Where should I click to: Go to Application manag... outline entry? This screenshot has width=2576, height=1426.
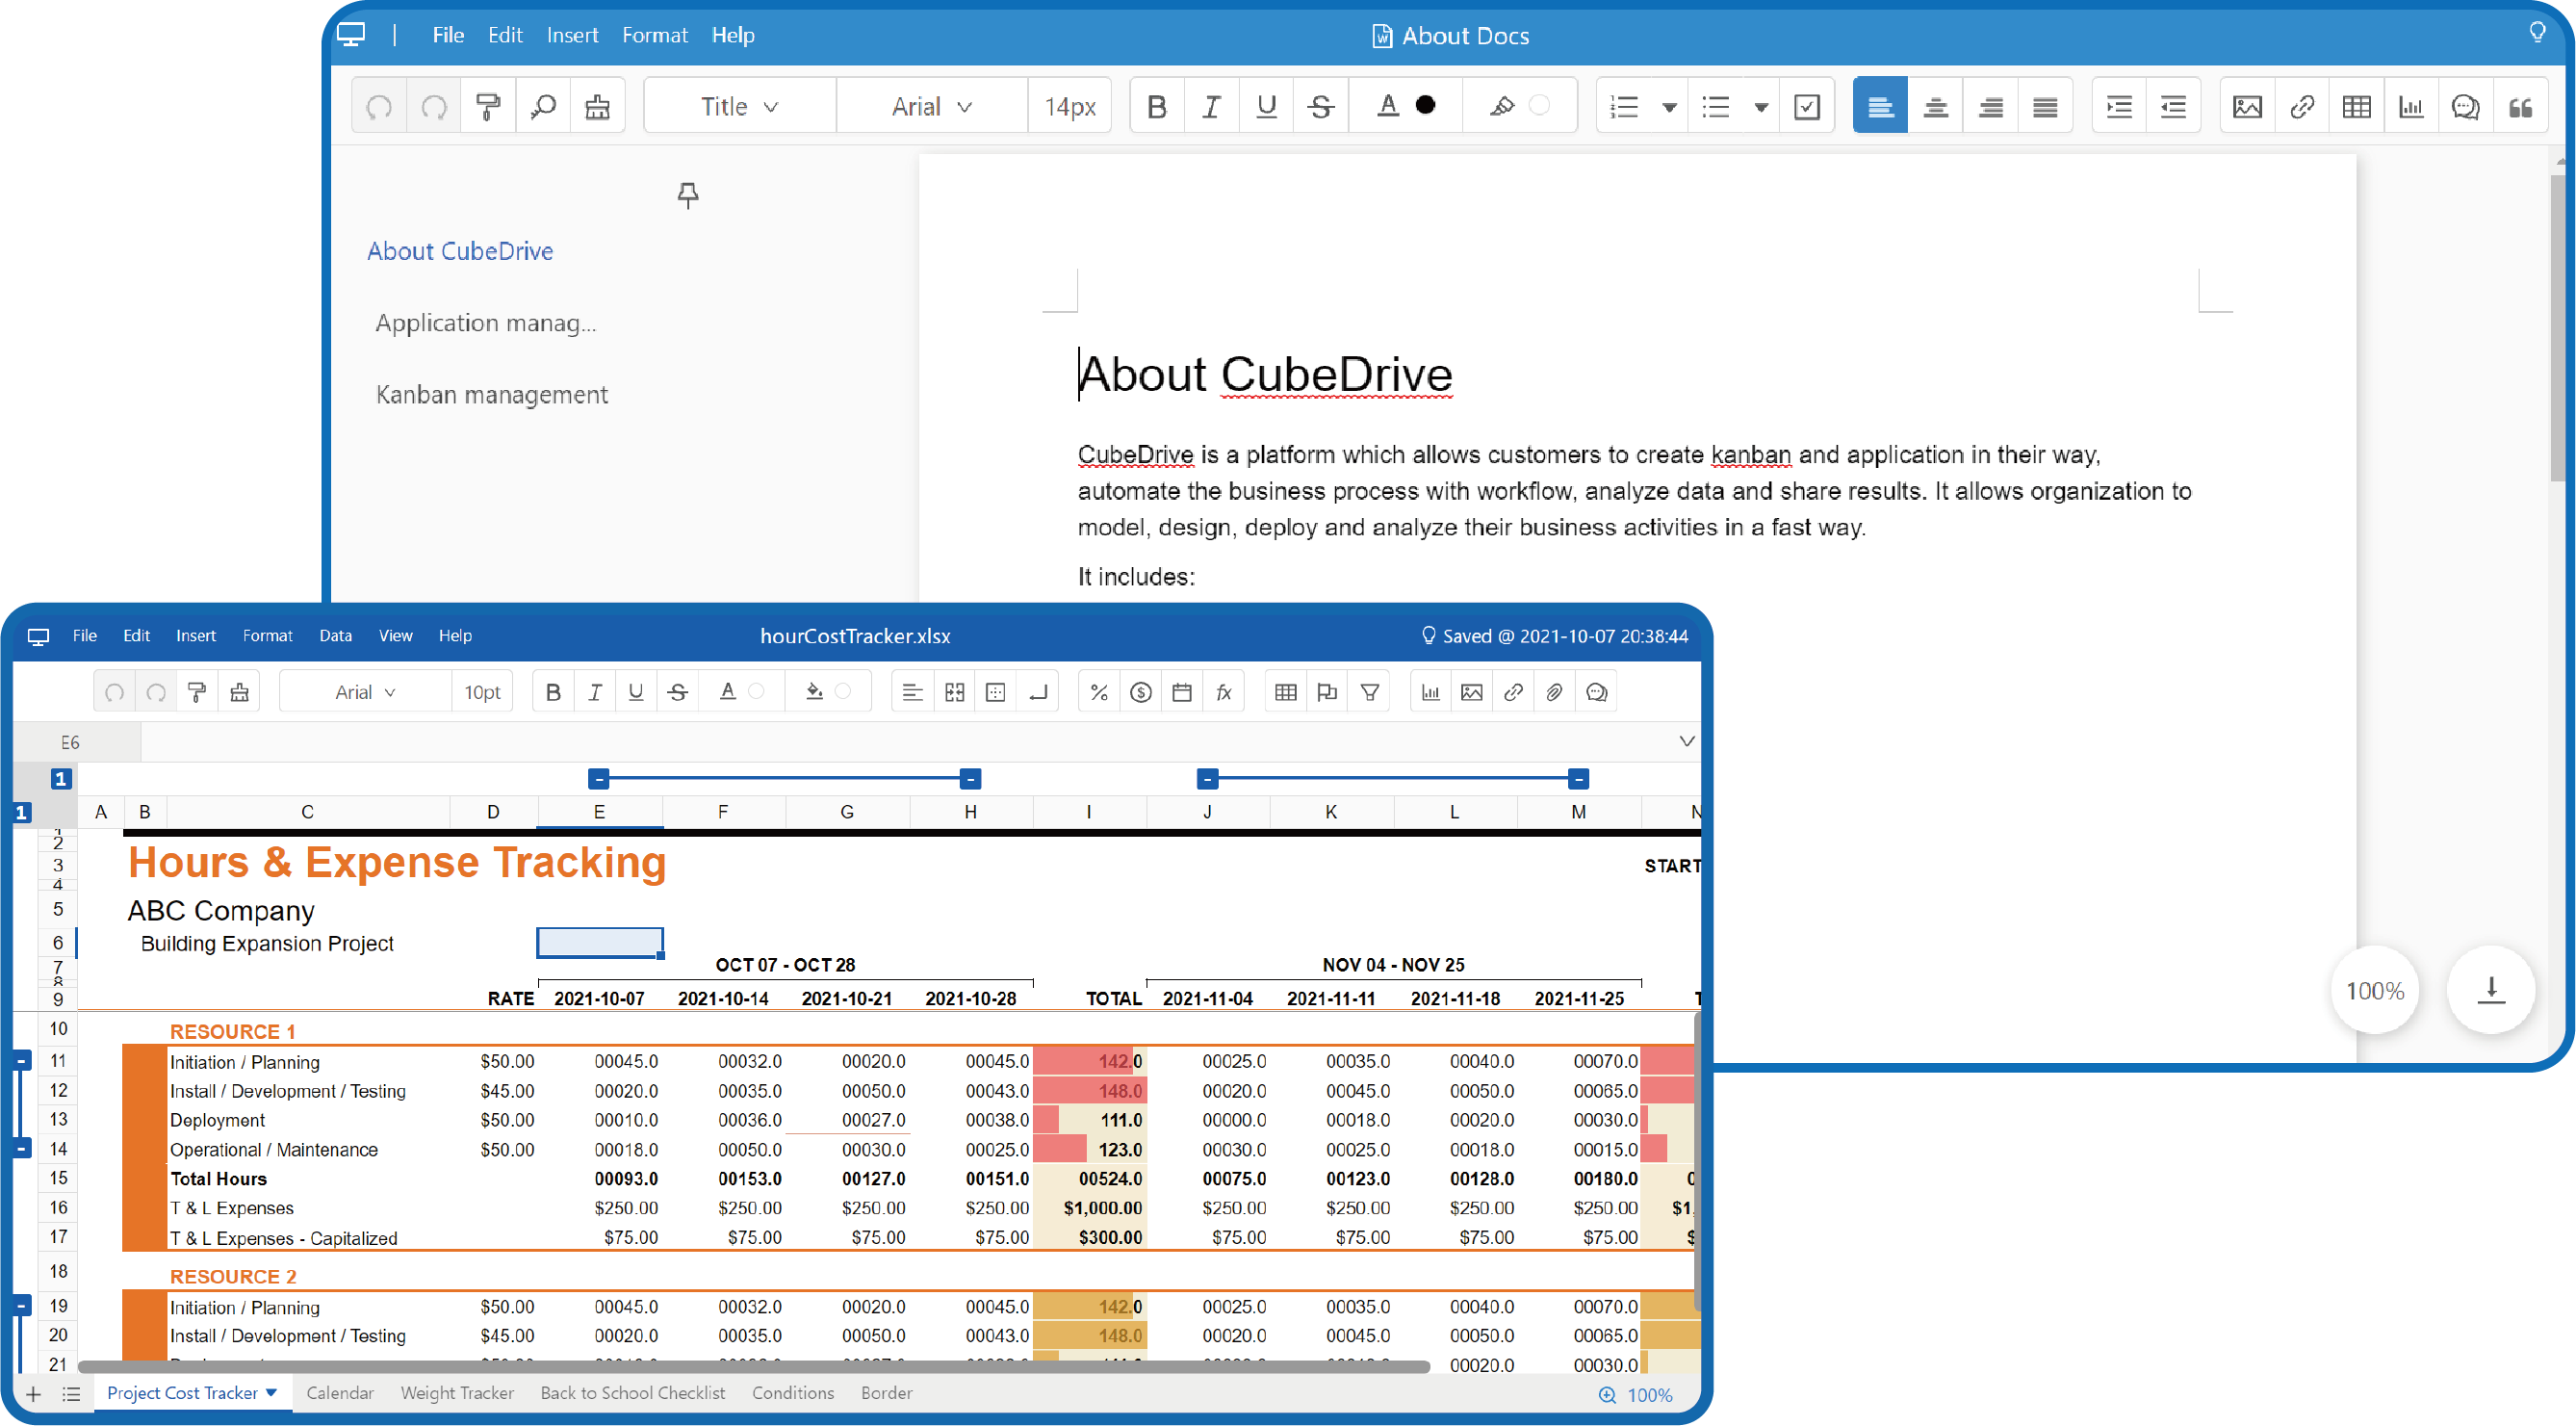click(485, 323)
